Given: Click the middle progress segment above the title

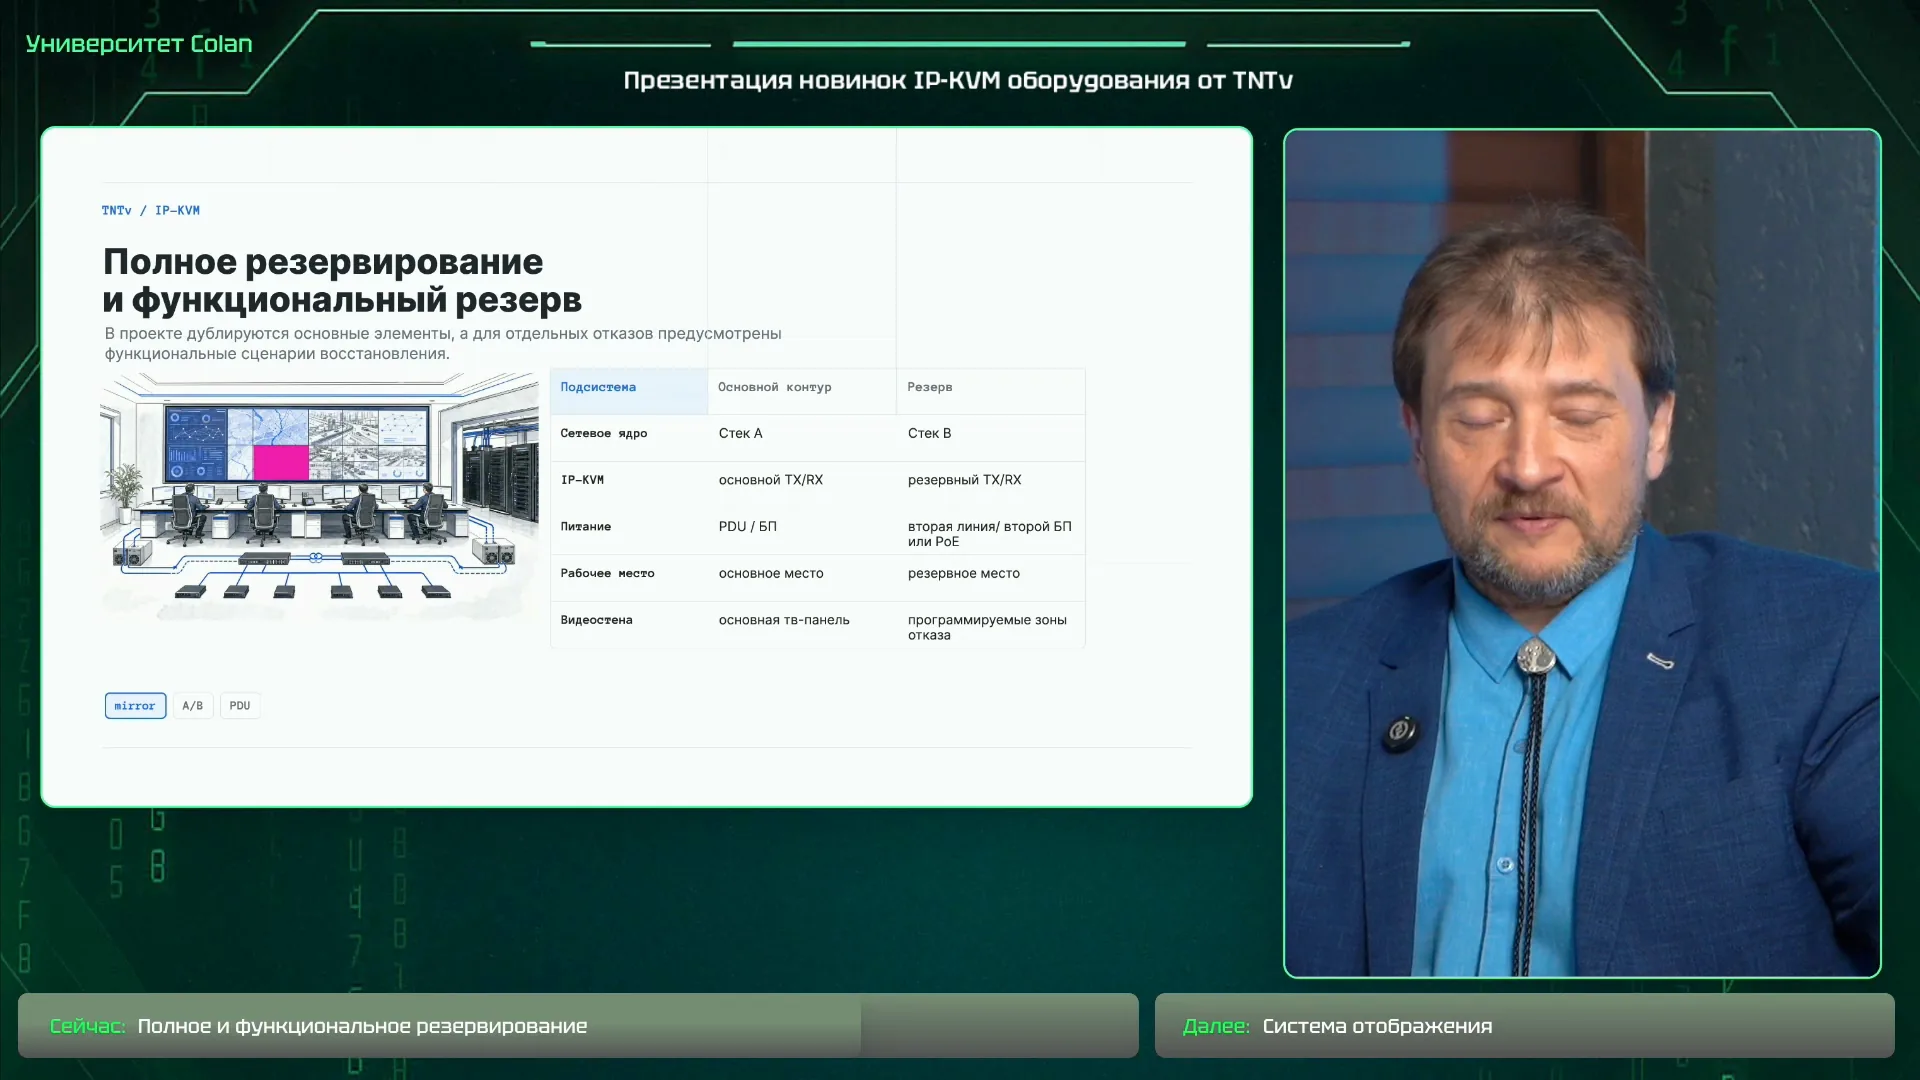Looking at the screenshot, I should click(959, 44).
